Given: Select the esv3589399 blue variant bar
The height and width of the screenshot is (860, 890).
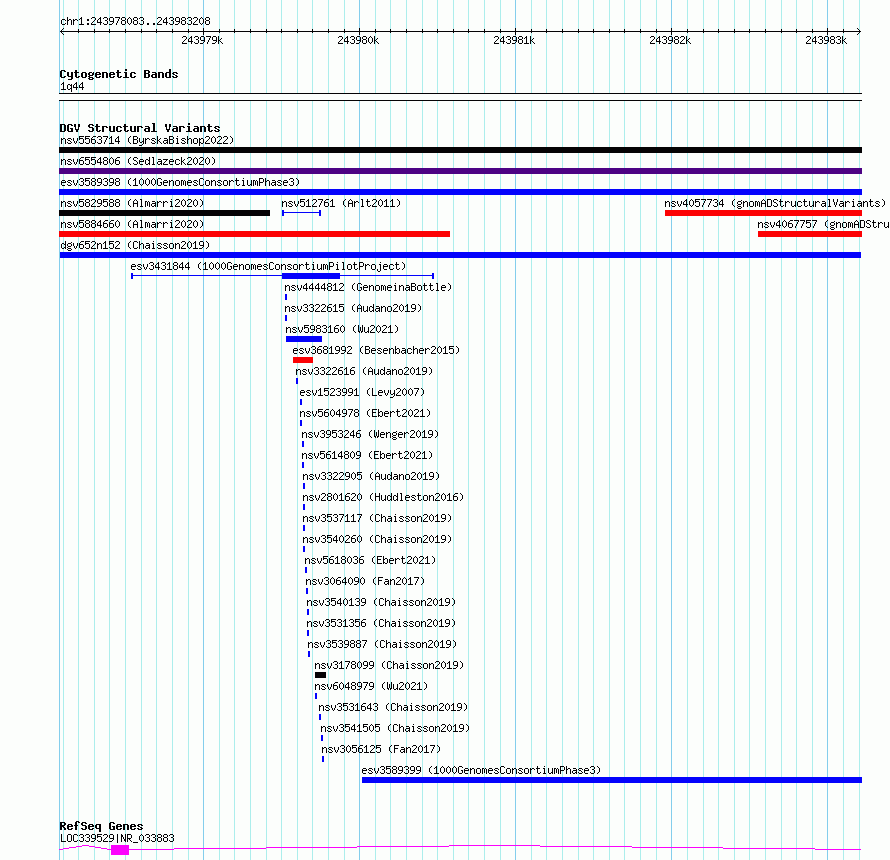Looking at the screenshot, I should pos(612,780).
